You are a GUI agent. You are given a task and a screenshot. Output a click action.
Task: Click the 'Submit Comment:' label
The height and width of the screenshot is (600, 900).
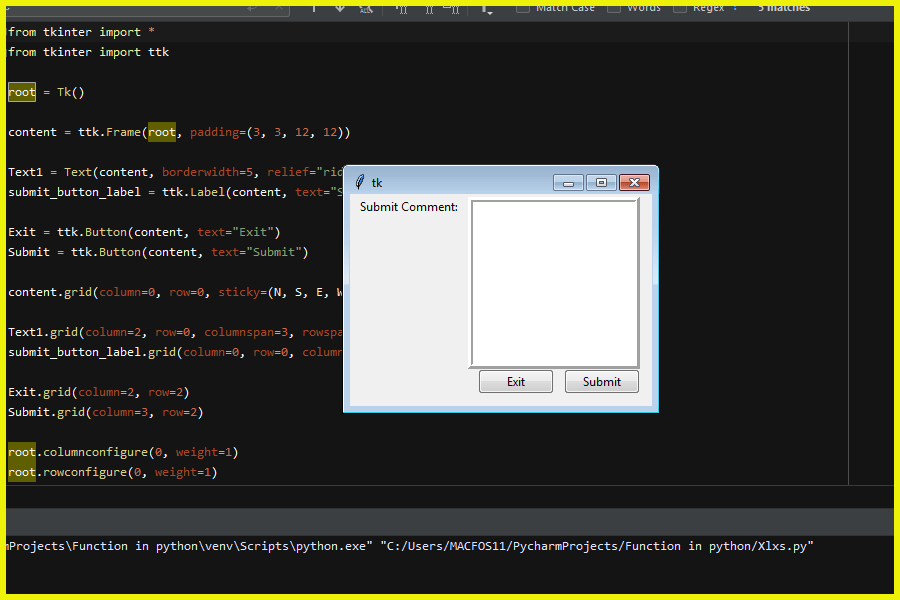[x=409, y=207]
